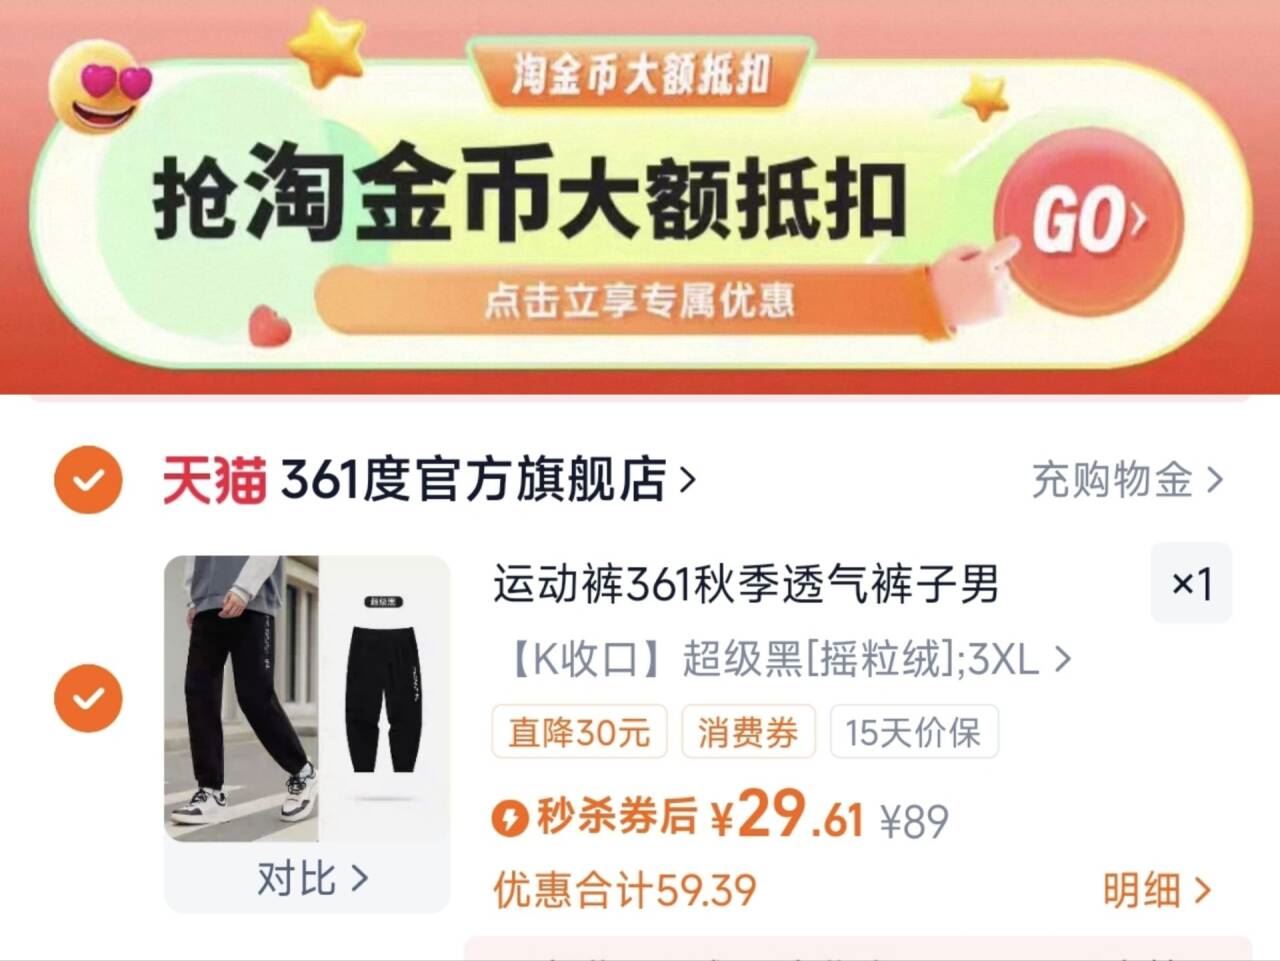
Task: Select the 淘金币大额抵扣 banner tab
Action: 641,75
